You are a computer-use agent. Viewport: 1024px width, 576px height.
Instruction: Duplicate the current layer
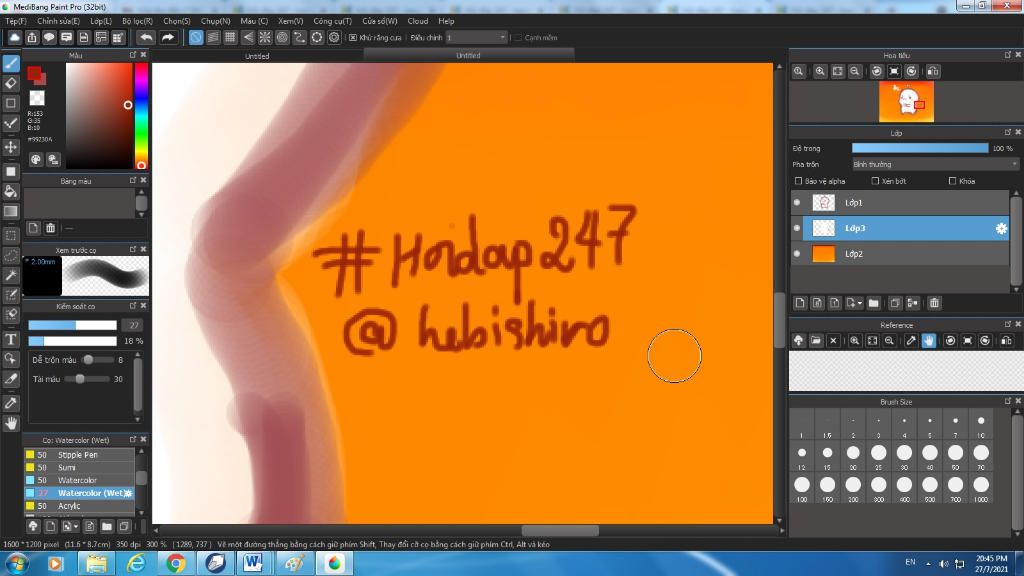pos(895,303)
